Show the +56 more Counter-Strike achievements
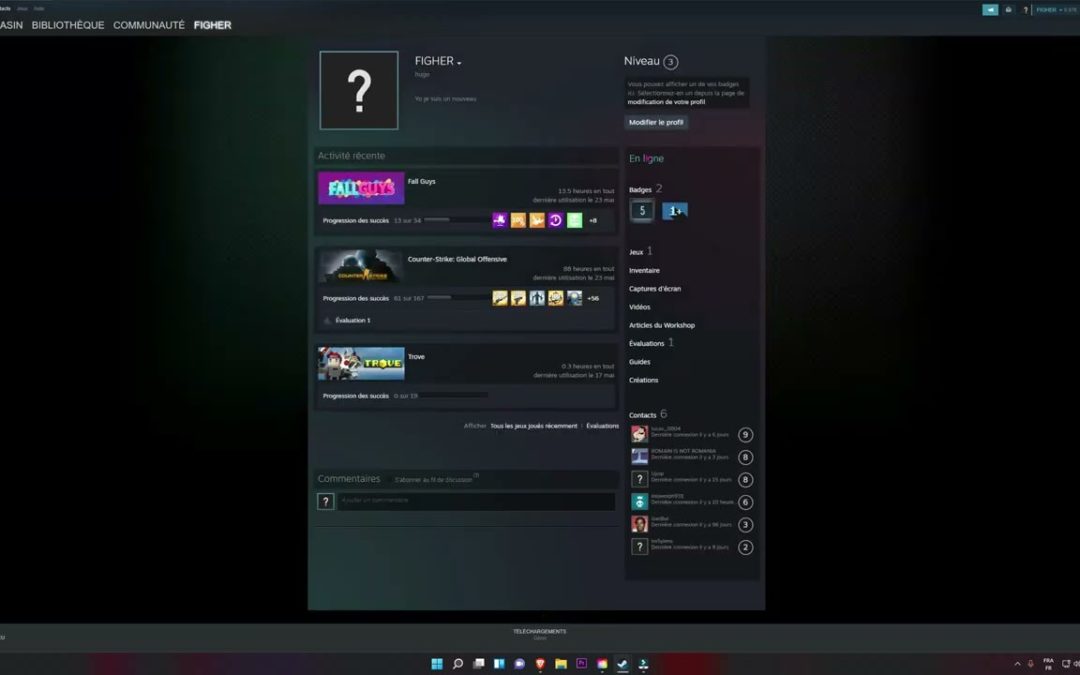1080x675 pixels. tap(593, 298)
